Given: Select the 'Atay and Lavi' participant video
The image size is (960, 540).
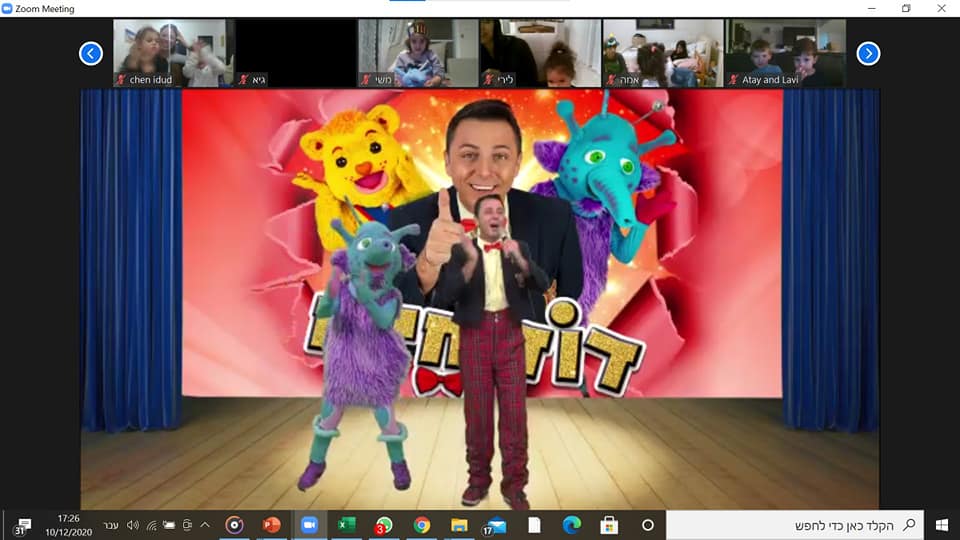Looking at the screenshot, I should click(786, 53).
